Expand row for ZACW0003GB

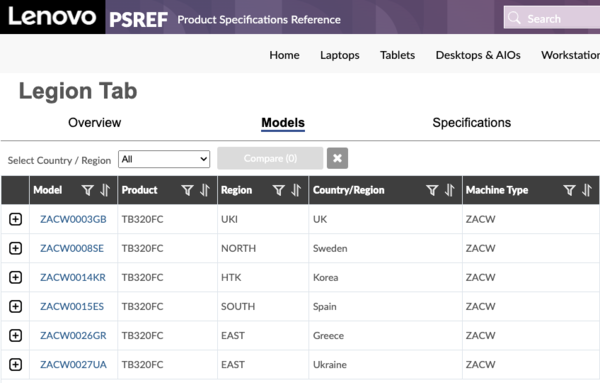15,219
